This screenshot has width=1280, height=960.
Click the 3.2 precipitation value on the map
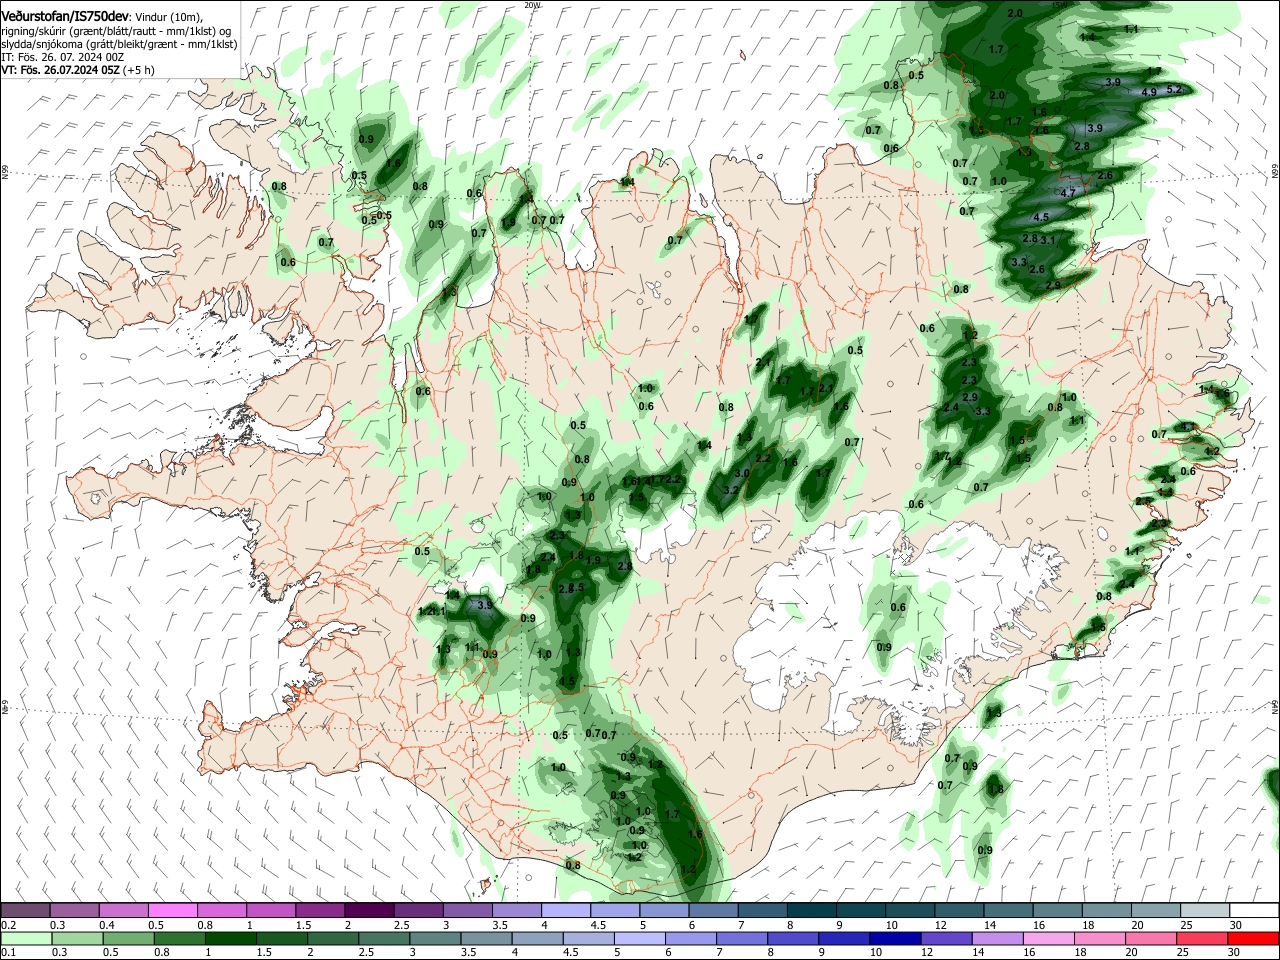(x=731, y=490)
